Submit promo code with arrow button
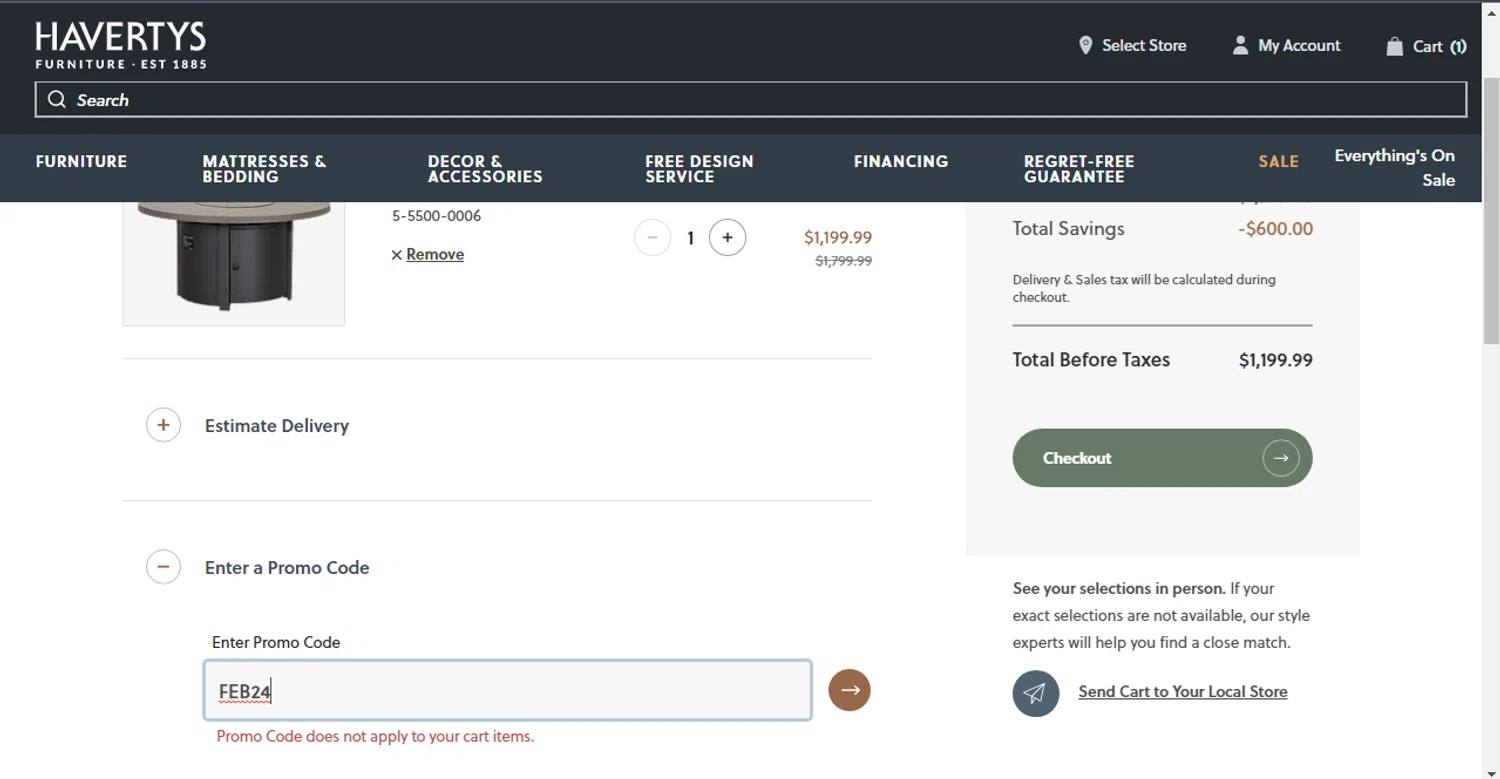Screen dimensions: 1500x779 pyautogui.click(x=849, y=690)
